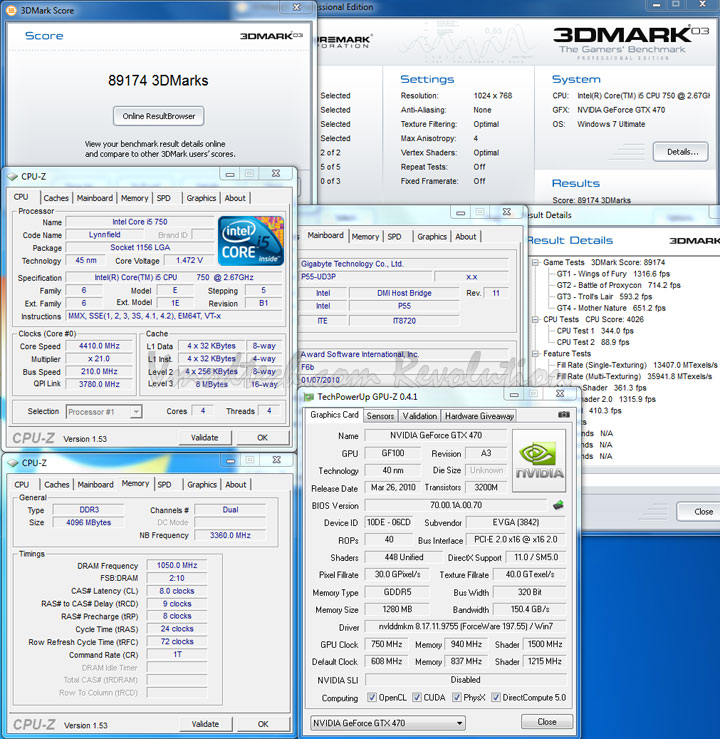Click Validate in top CPU-Z window
Image resolution: width=720 pixels, height=739 pixels.
[x=205, y=437]
